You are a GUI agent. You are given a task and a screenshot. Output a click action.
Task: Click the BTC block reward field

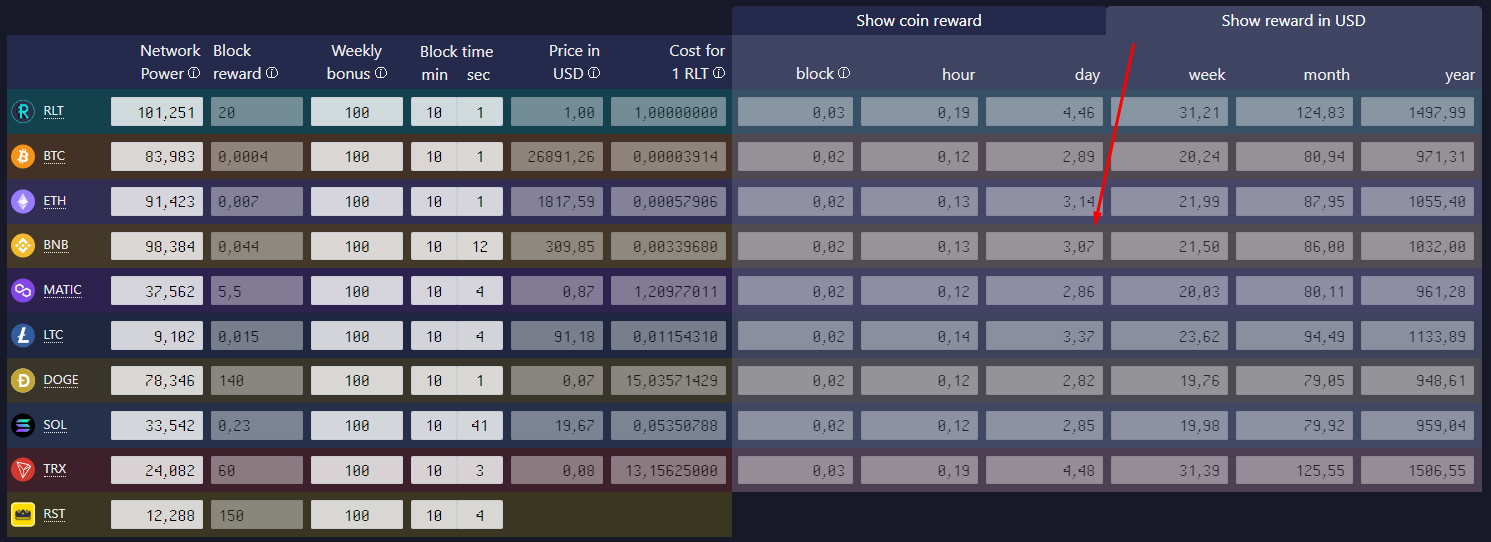256,156
